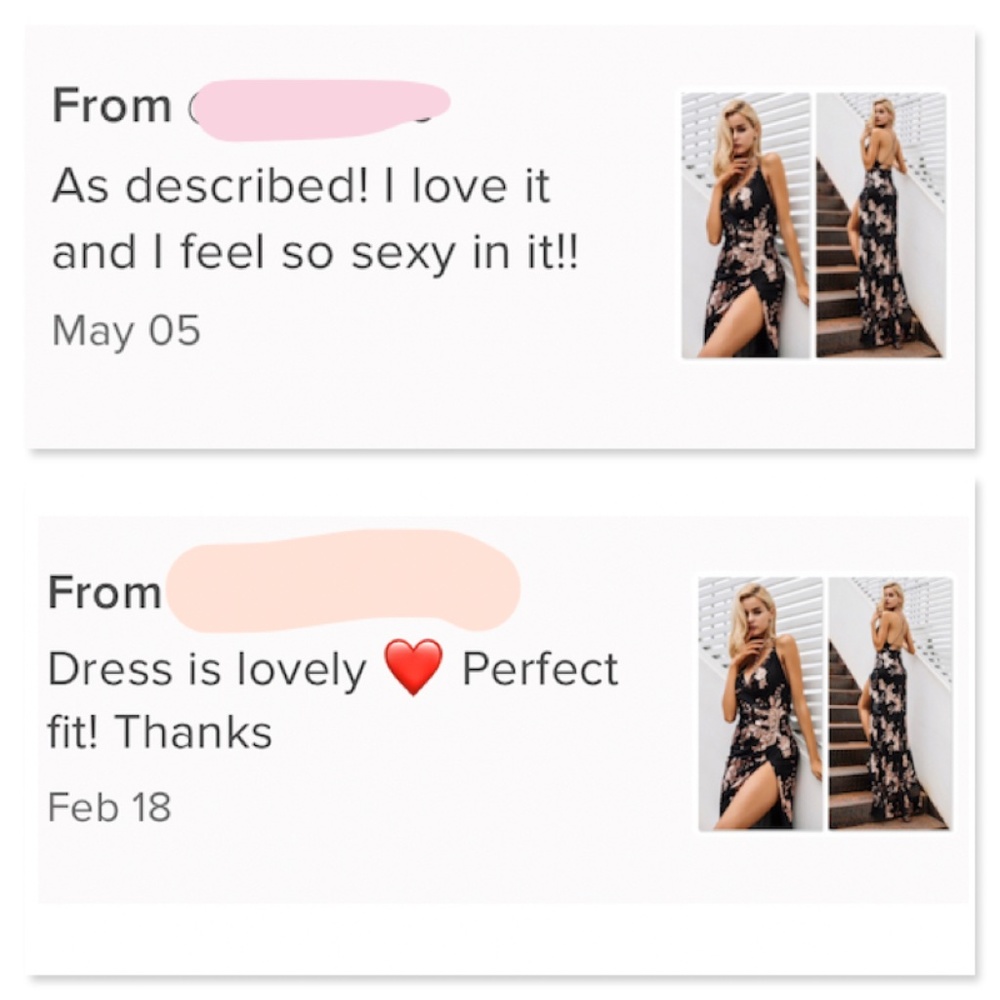Open front-view dress photo in May 05 review
This screenshot has width=1000, height=1000.
(x=746, y=225)
